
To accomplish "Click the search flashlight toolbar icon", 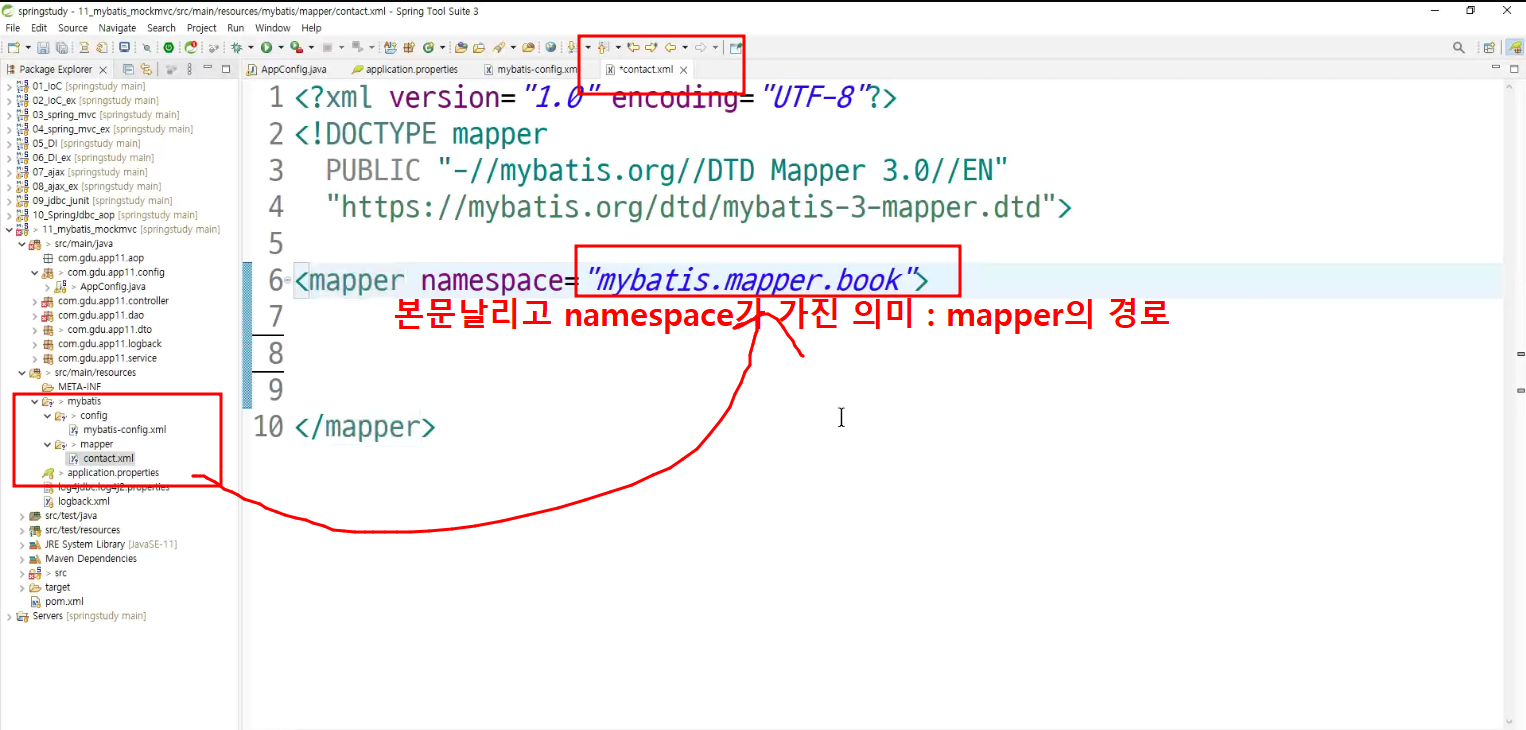I will pos(500,47).
